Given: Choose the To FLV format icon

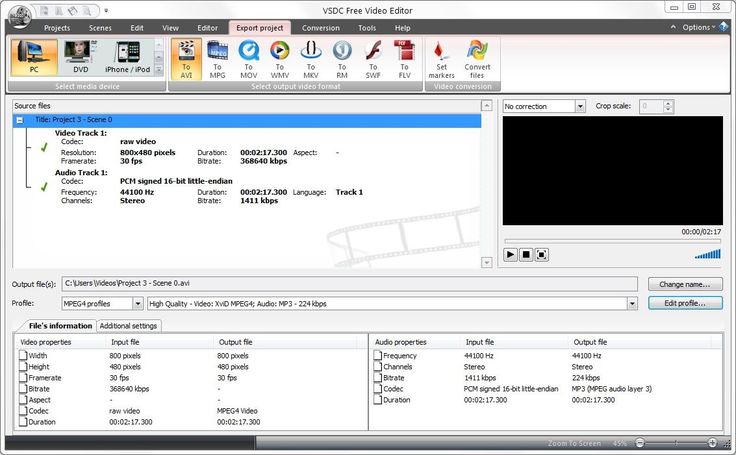Looking at the screenshot, I should (x=404, y=57).
